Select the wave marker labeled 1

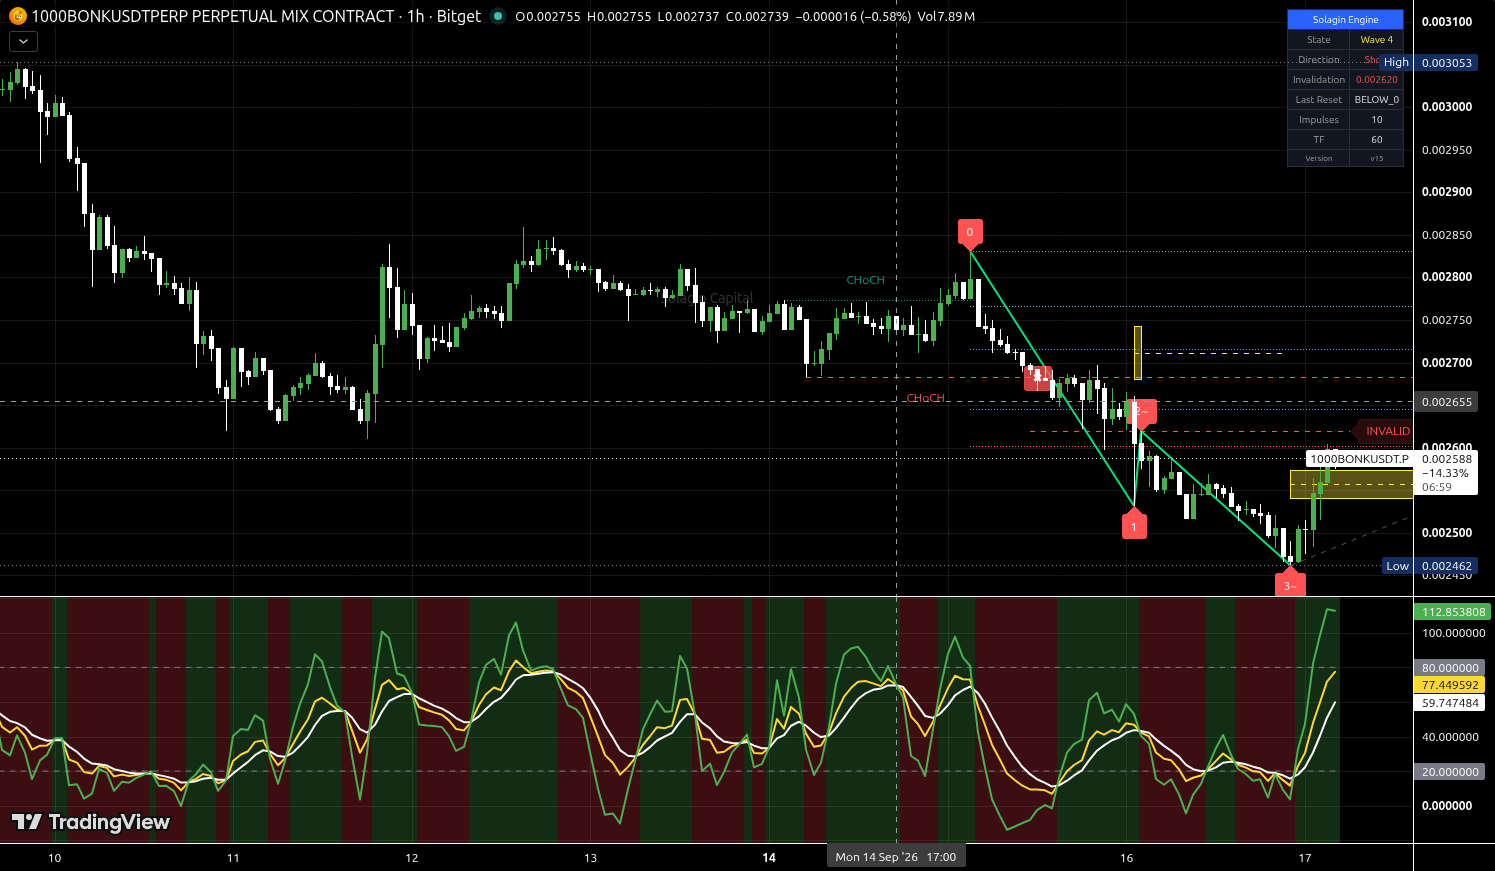coord(1134,525)
